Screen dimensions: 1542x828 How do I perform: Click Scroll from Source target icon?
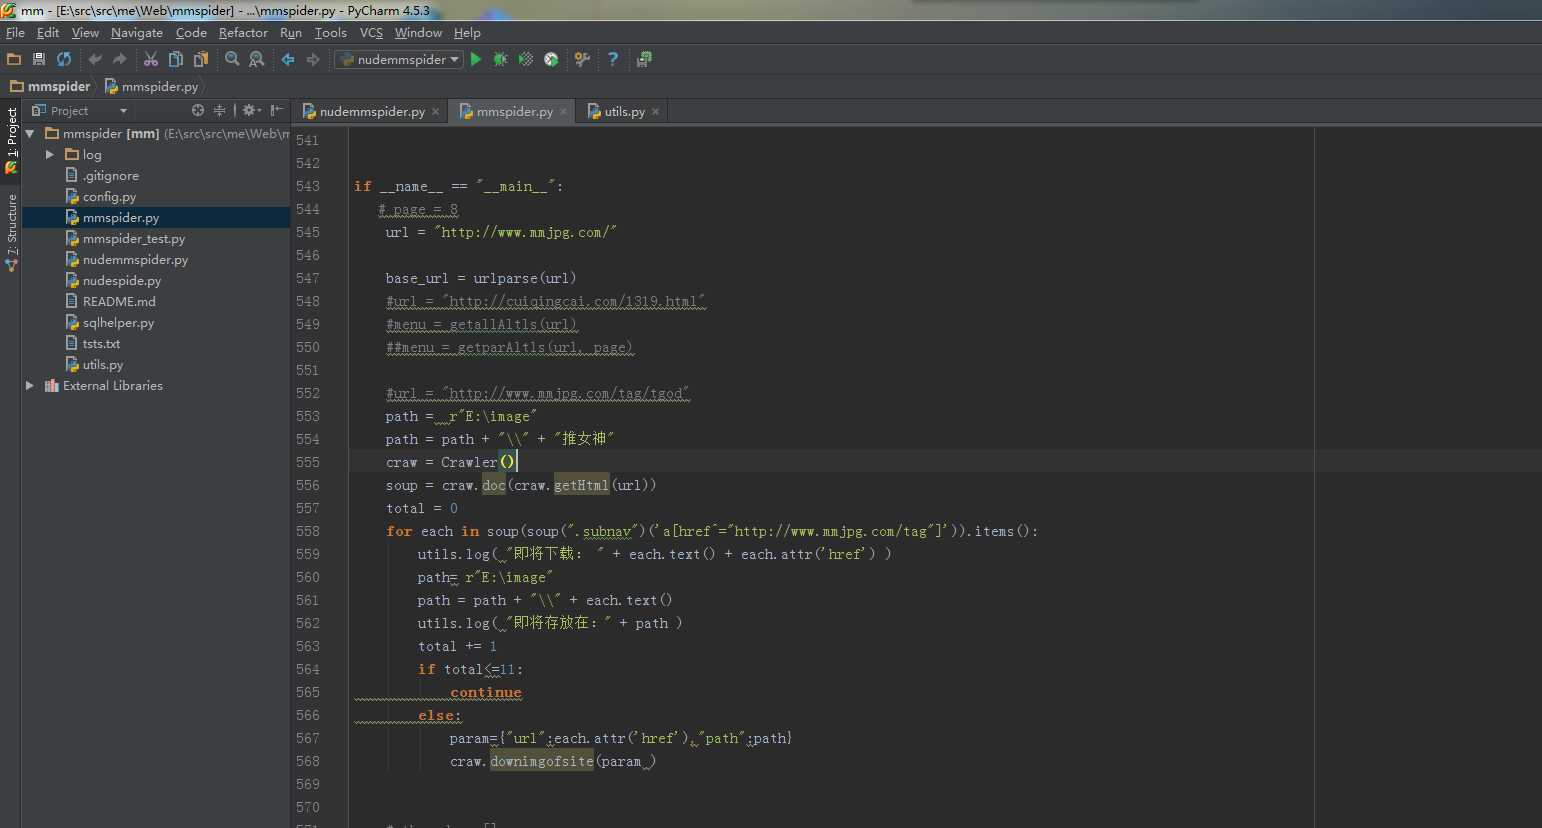(198, 110)
